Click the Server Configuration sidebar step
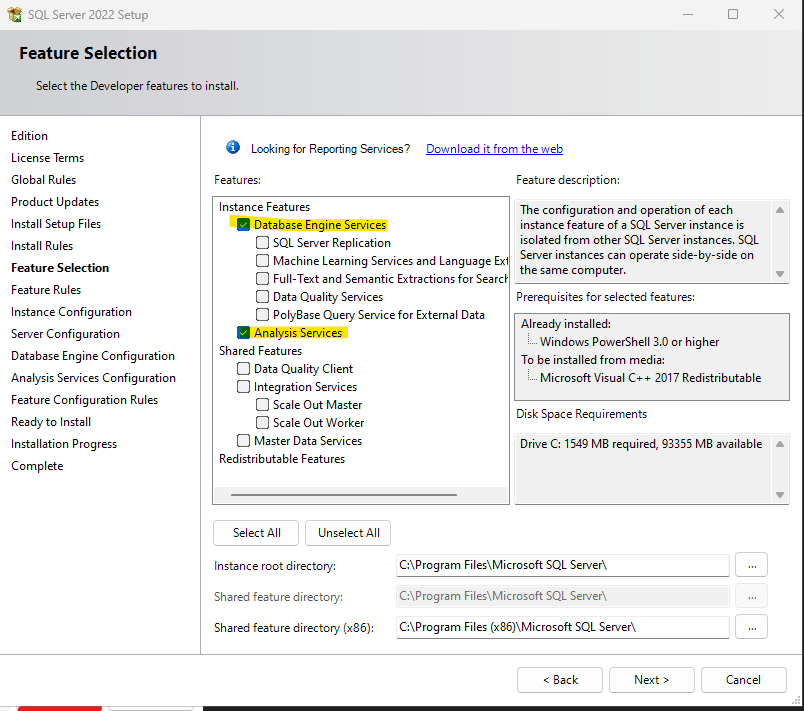The width and height of the screenshot is (804, 711). [65, 334]
